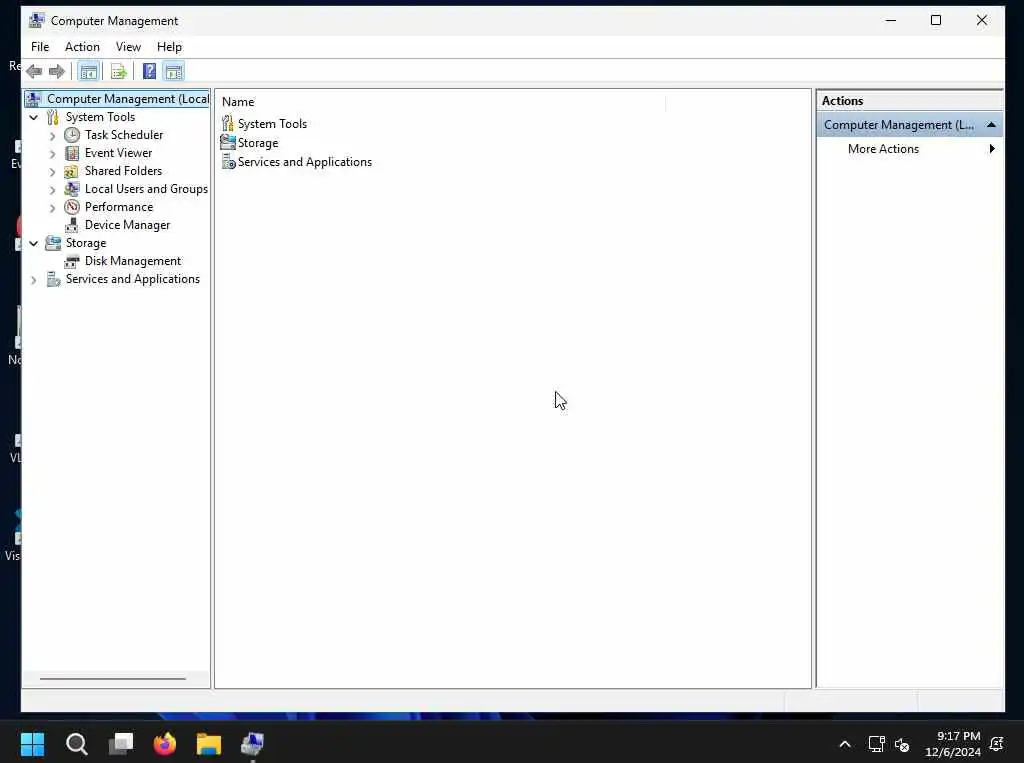Open the notifications tray icon
The width and height of the screenshot is (1024, 763).
997,744
